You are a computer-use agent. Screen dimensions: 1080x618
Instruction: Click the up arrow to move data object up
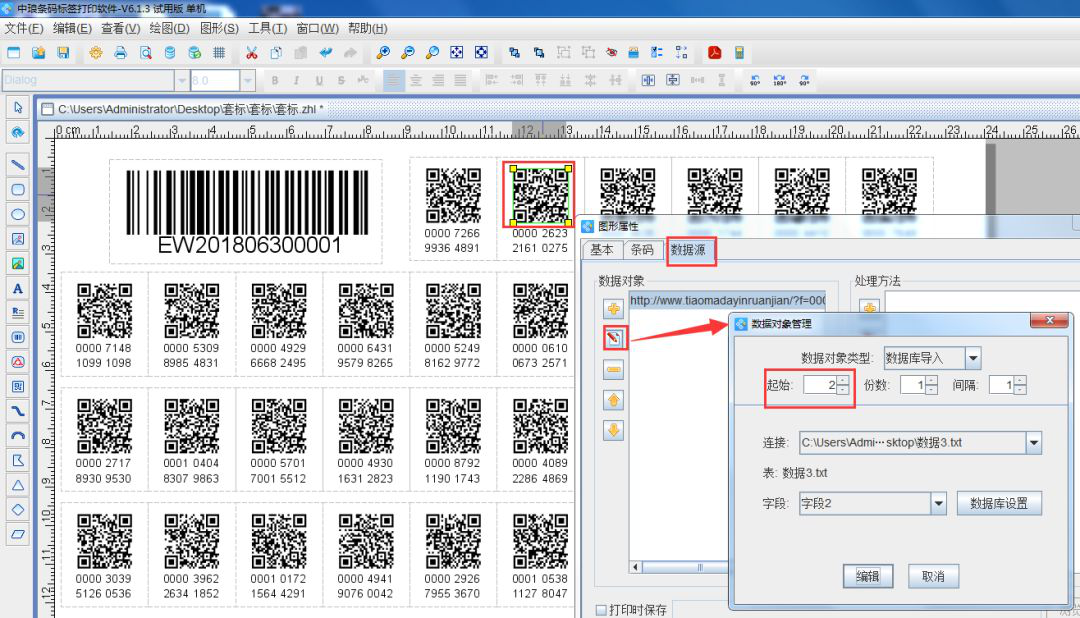coord(614,400)
